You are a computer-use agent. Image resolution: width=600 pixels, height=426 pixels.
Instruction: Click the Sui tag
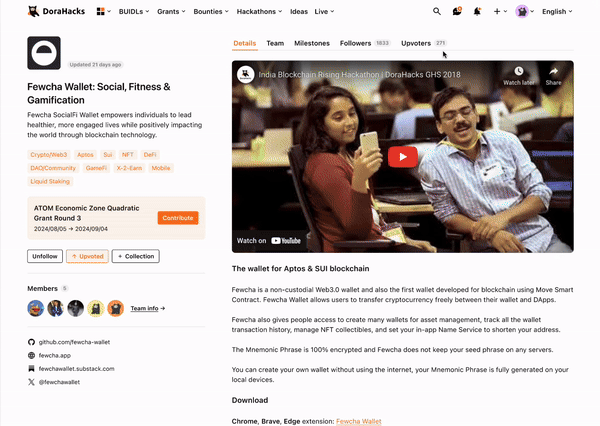click(108, 155)
